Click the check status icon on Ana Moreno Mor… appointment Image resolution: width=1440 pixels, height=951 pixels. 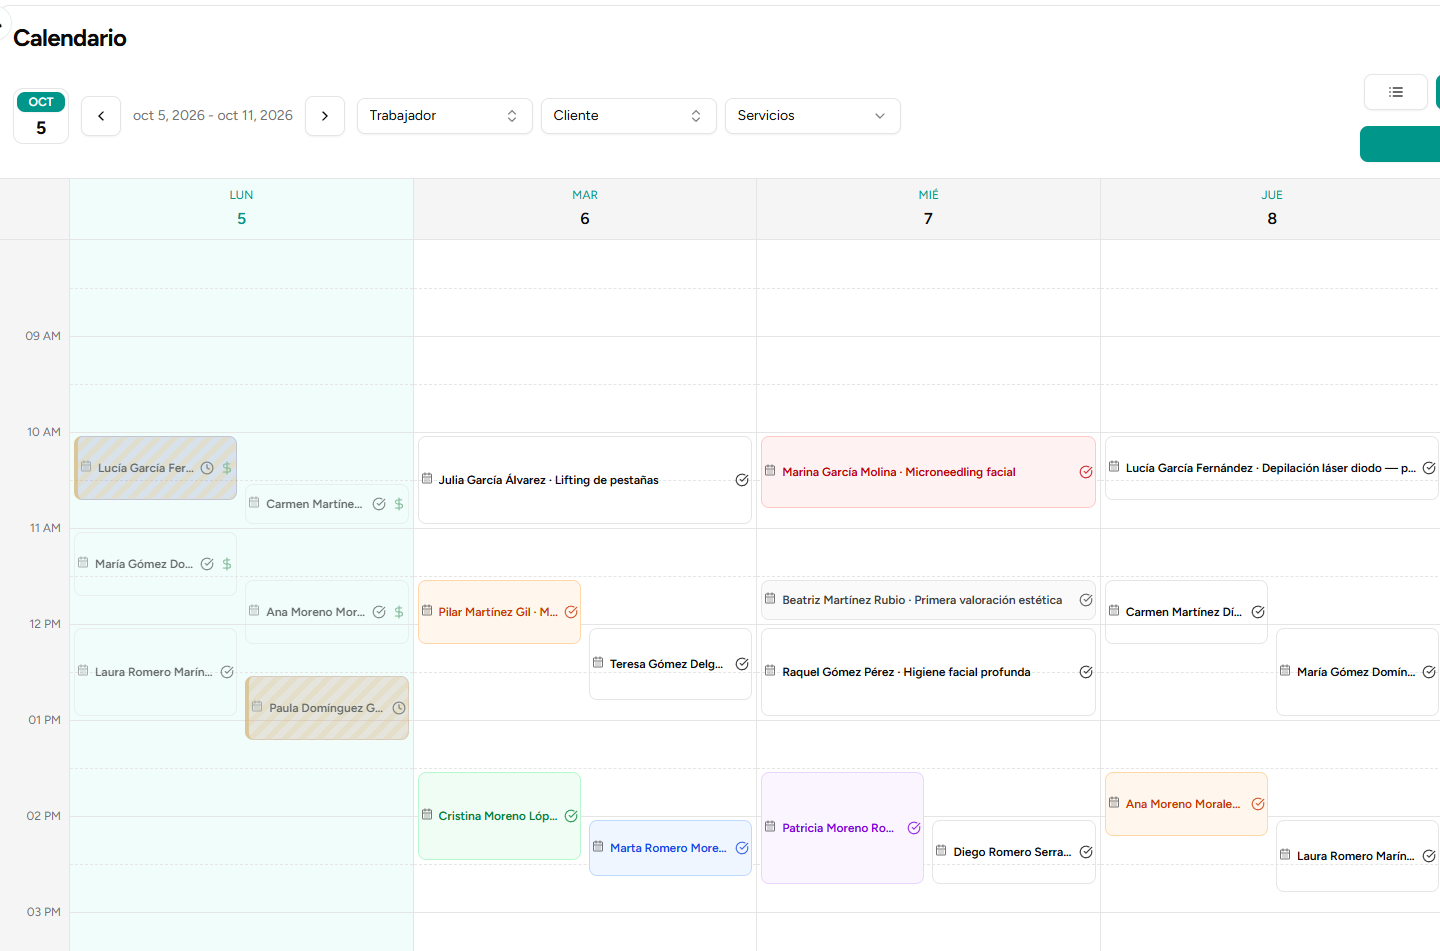click(x=379, y=612)
